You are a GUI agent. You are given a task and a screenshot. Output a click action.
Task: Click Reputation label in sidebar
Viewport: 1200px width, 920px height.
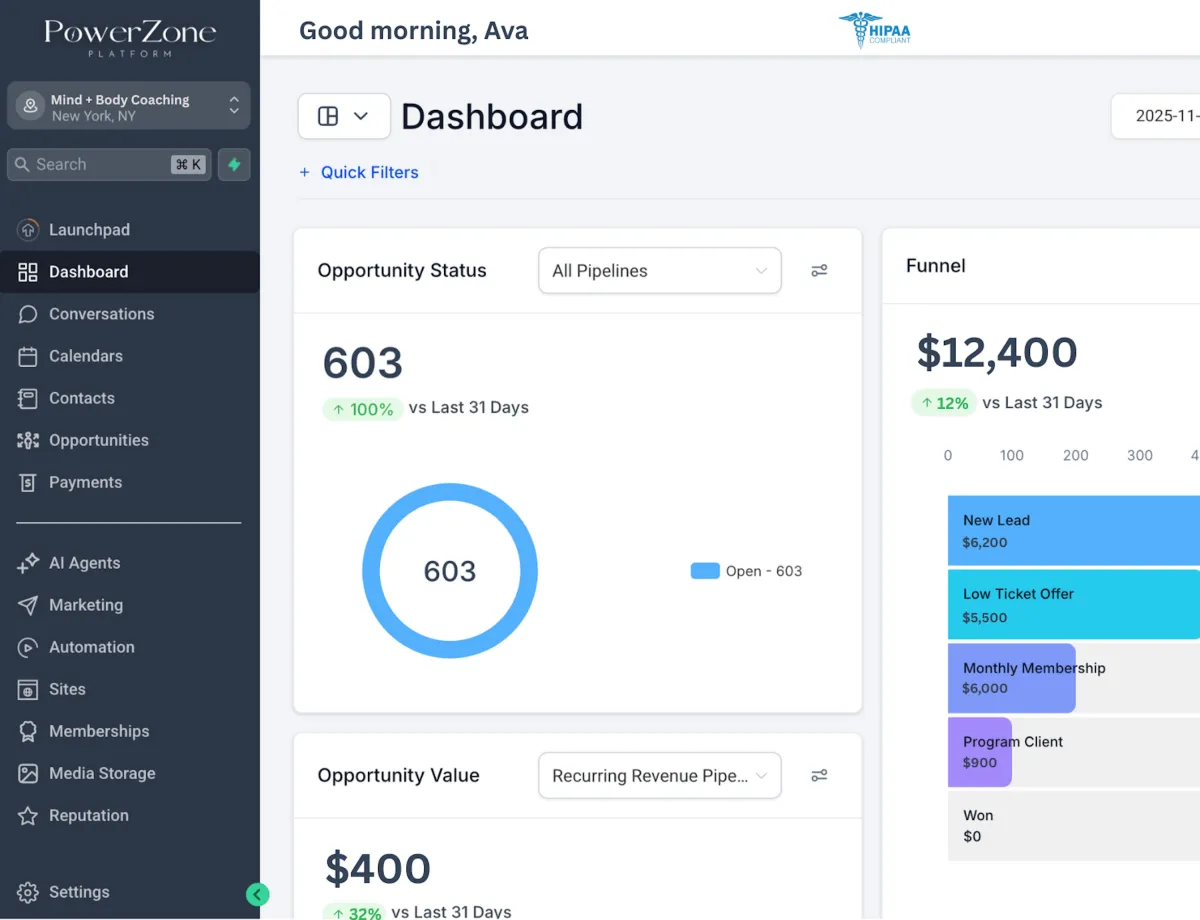point(89,815)
